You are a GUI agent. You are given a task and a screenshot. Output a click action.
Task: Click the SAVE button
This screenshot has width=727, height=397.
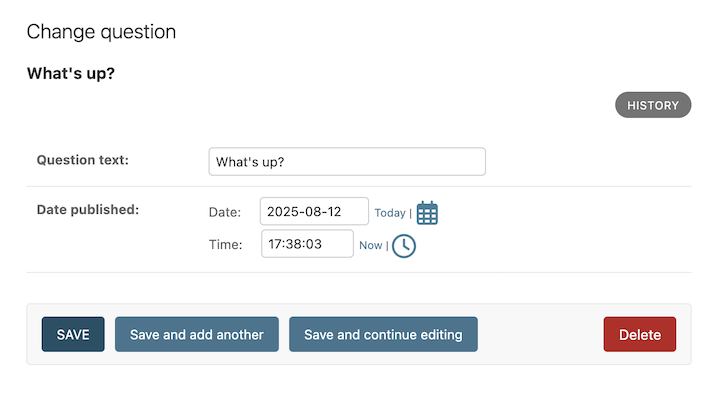(73, 334)
